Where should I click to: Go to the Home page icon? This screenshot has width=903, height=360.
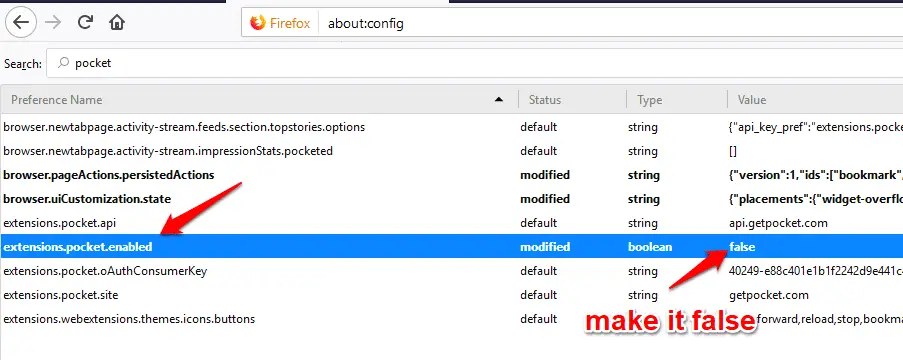(117, 22)
